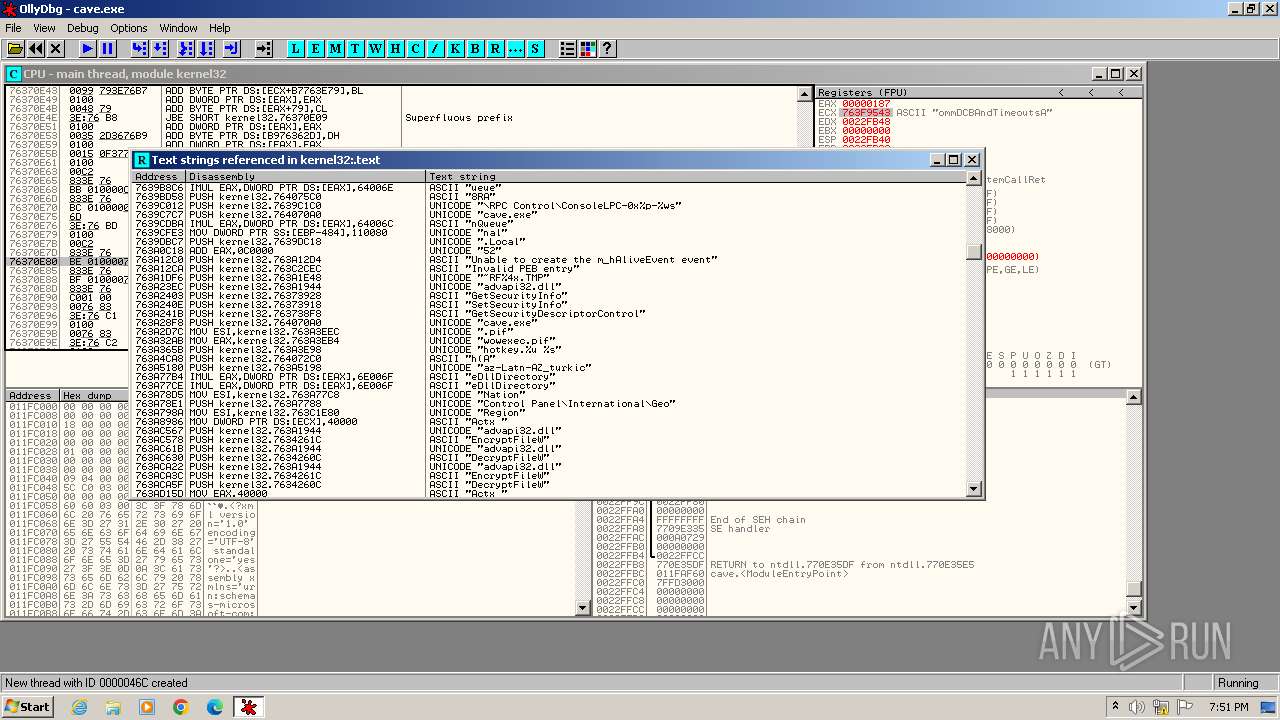Select the "\RPC Control\ConsoleLPC-0x%p-%ws" row
Viewport: 1280px width, 720px height.
pyautogui.click(x=549, y=205)
